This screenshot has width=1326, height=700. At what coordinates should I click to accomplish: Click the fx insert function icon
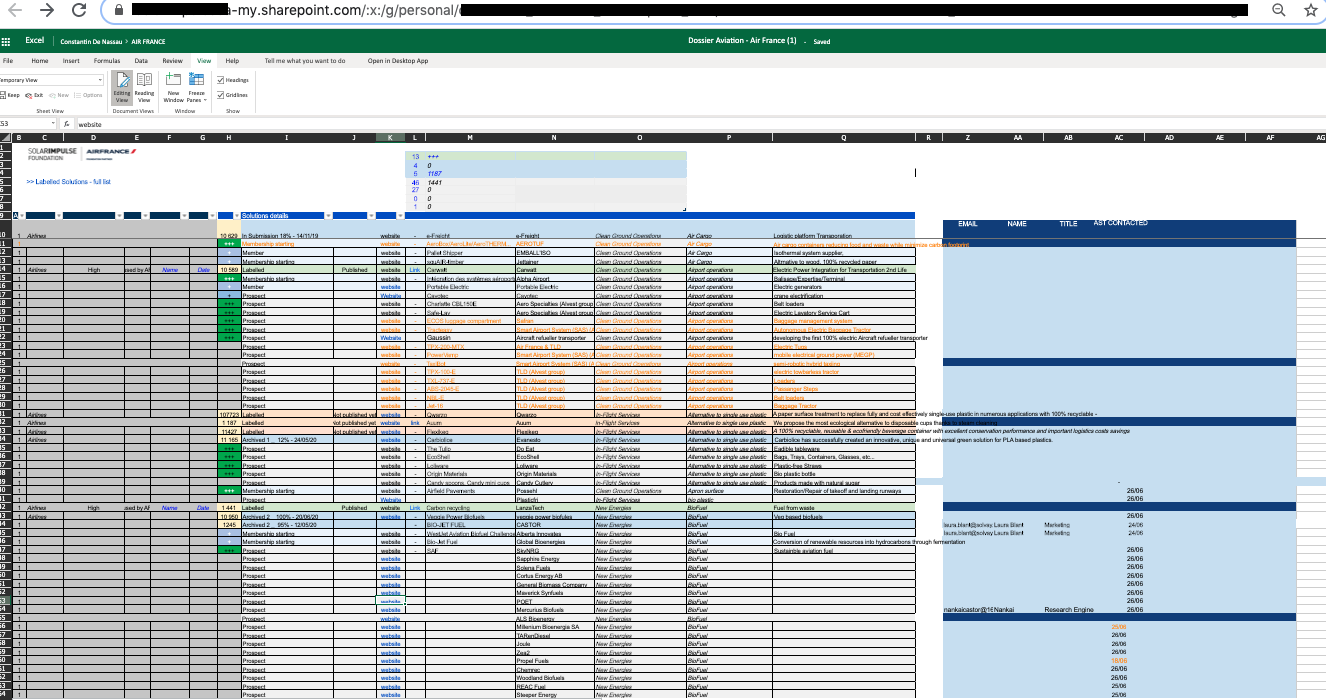pos(66,124)
